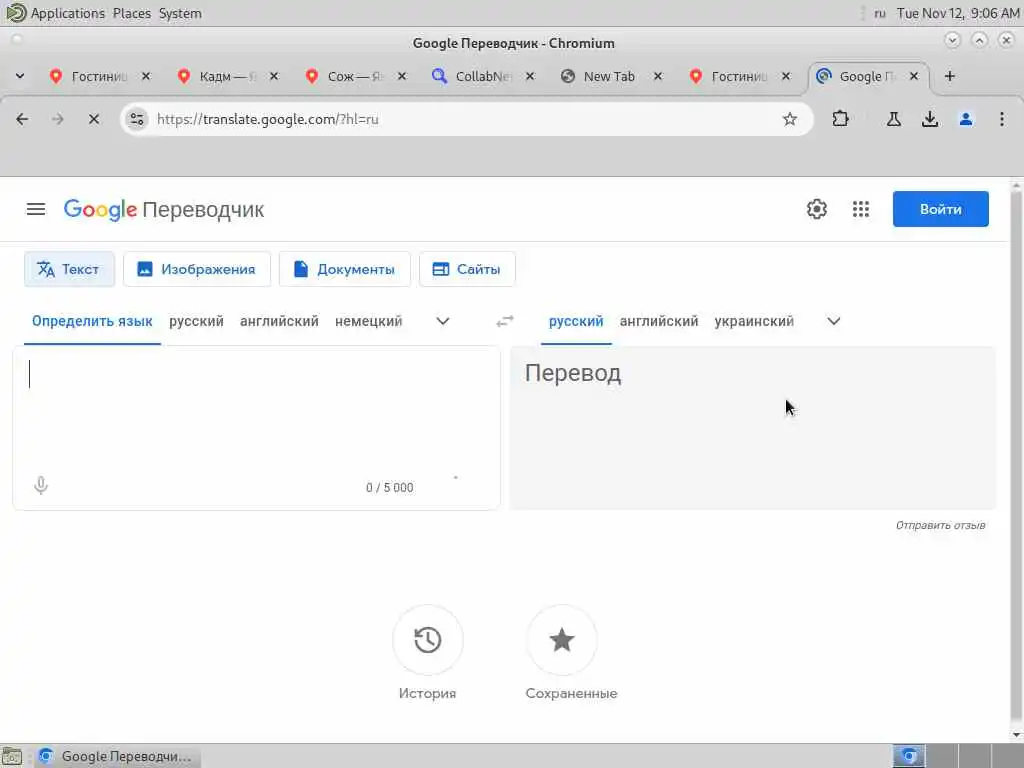
Task: Select the Сайты translation mode
Action: click(x=467, y=269)
